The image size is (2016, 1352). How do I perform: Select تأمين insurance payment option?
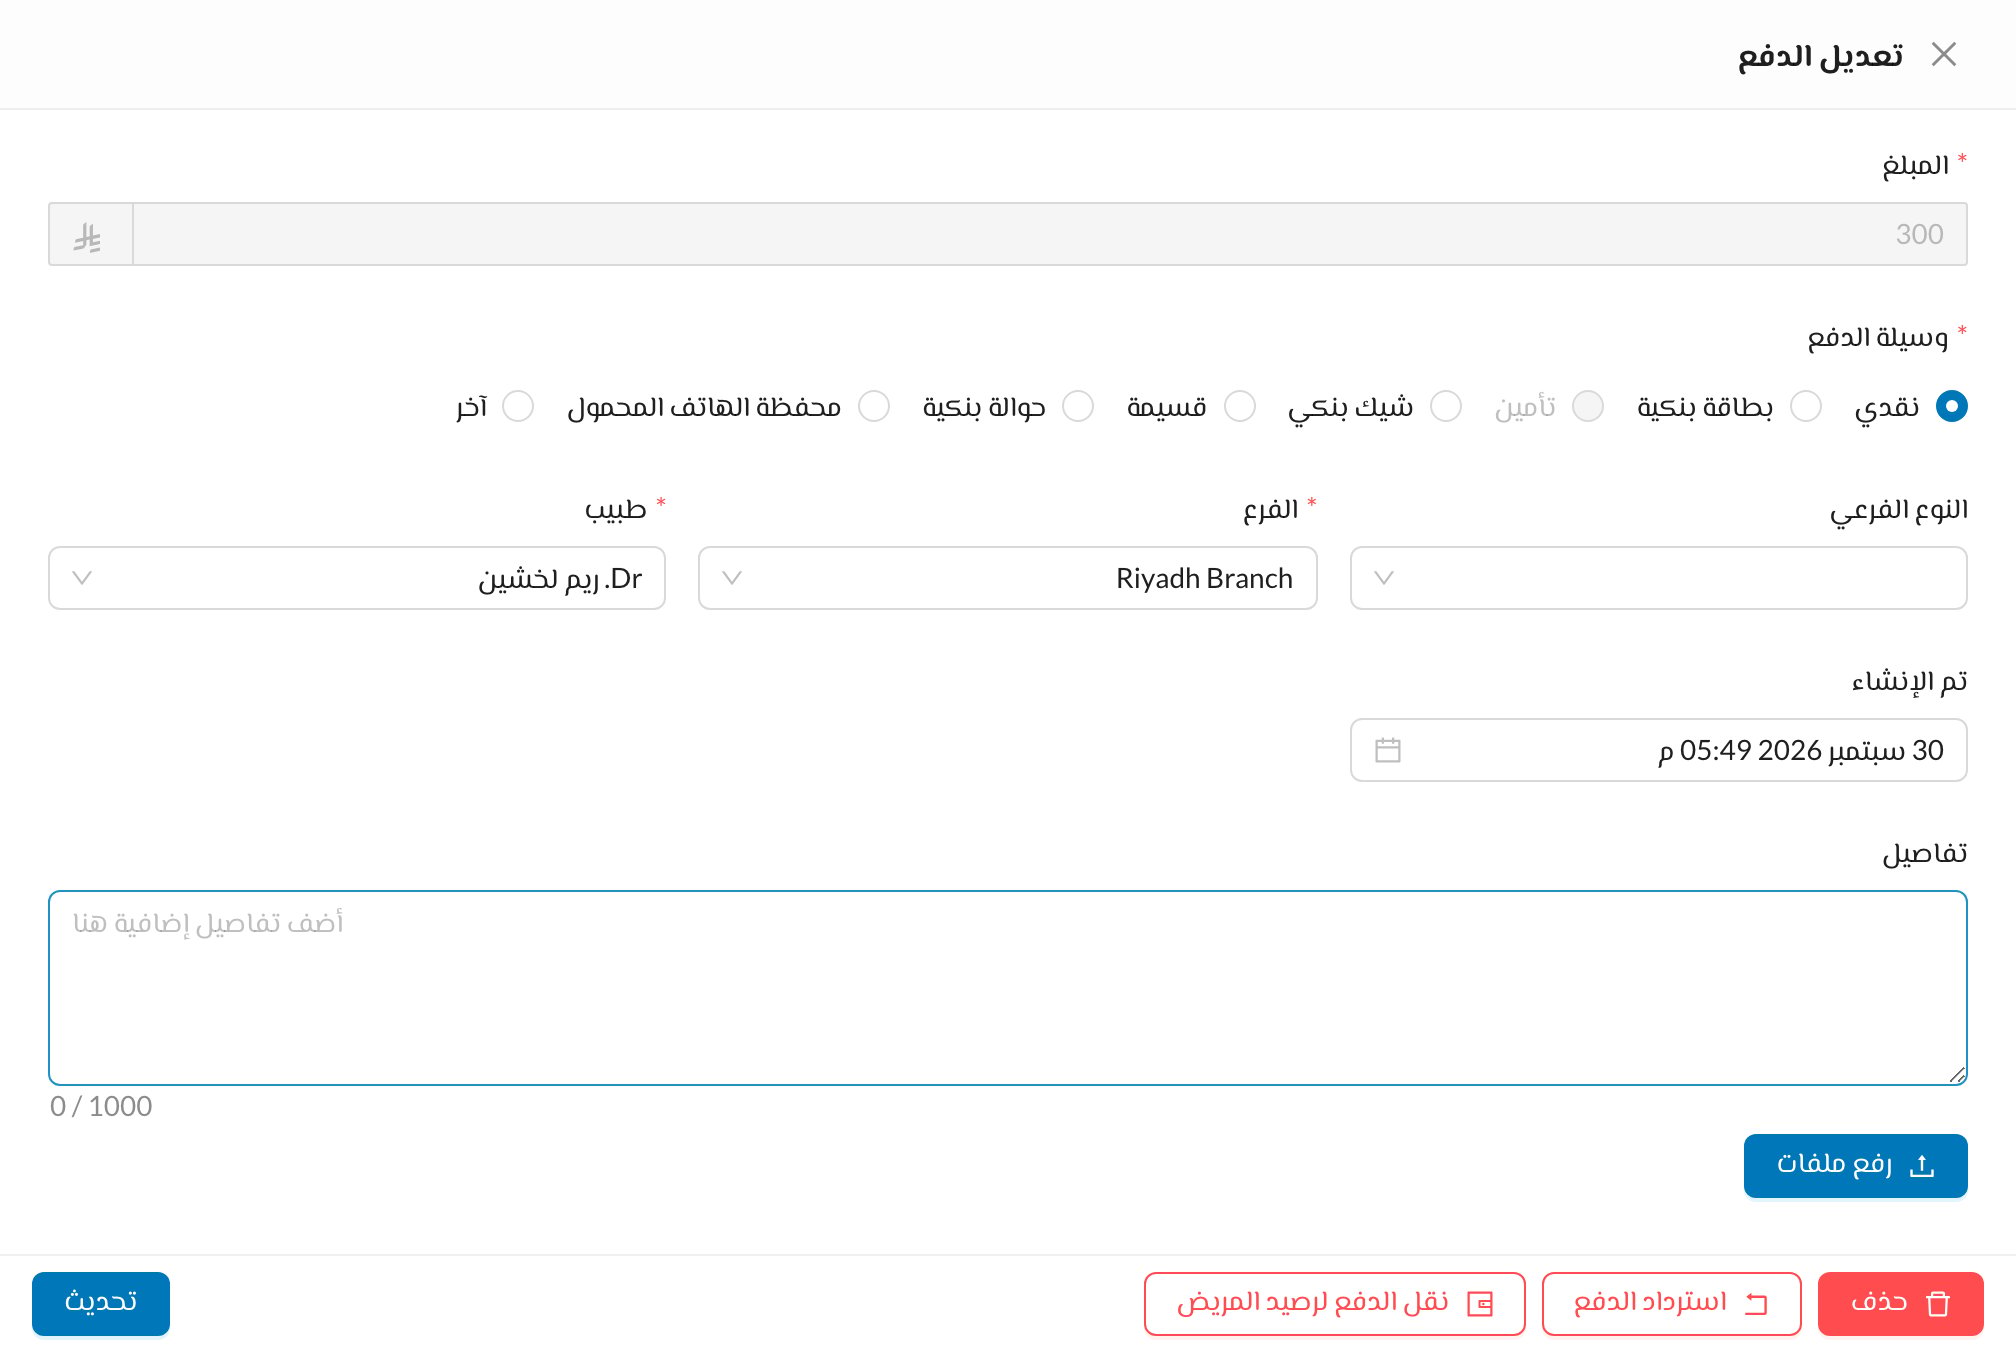(x=1587, y=406)
